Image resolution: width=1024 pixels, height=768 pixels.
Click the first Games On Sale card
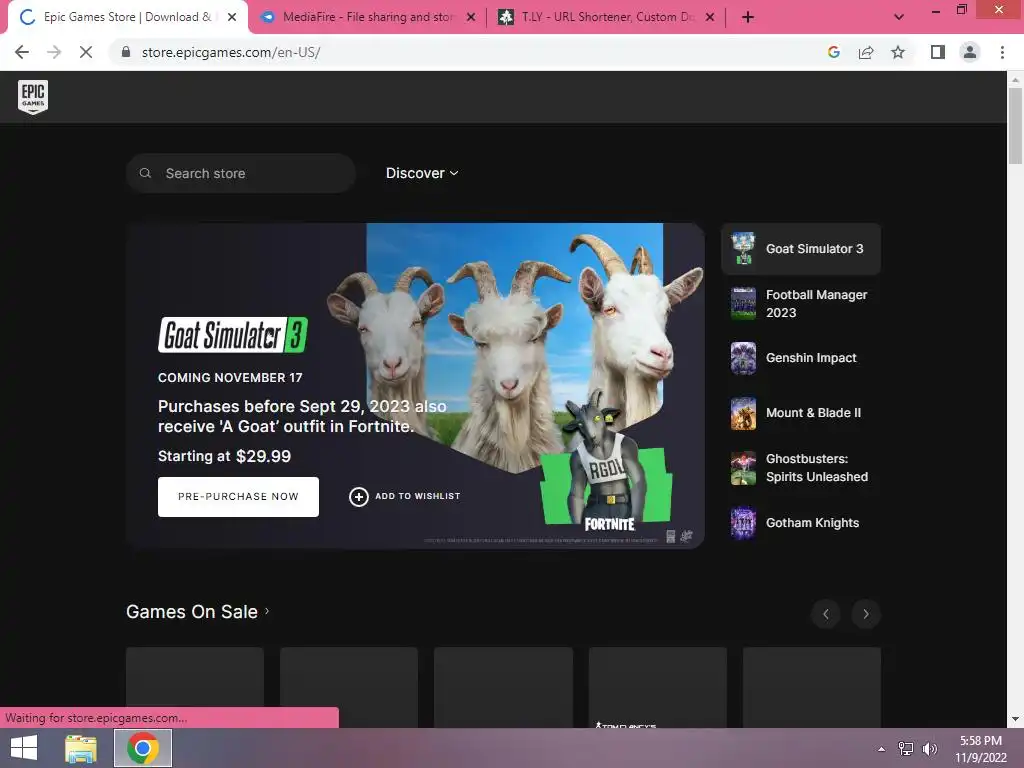coord(195,687)
